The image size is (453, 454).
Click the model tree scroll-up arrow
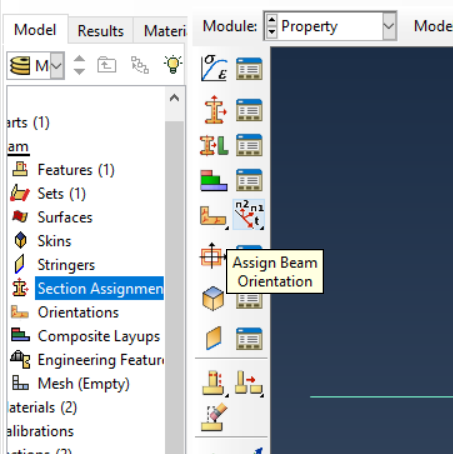click(x=174, y=98)
